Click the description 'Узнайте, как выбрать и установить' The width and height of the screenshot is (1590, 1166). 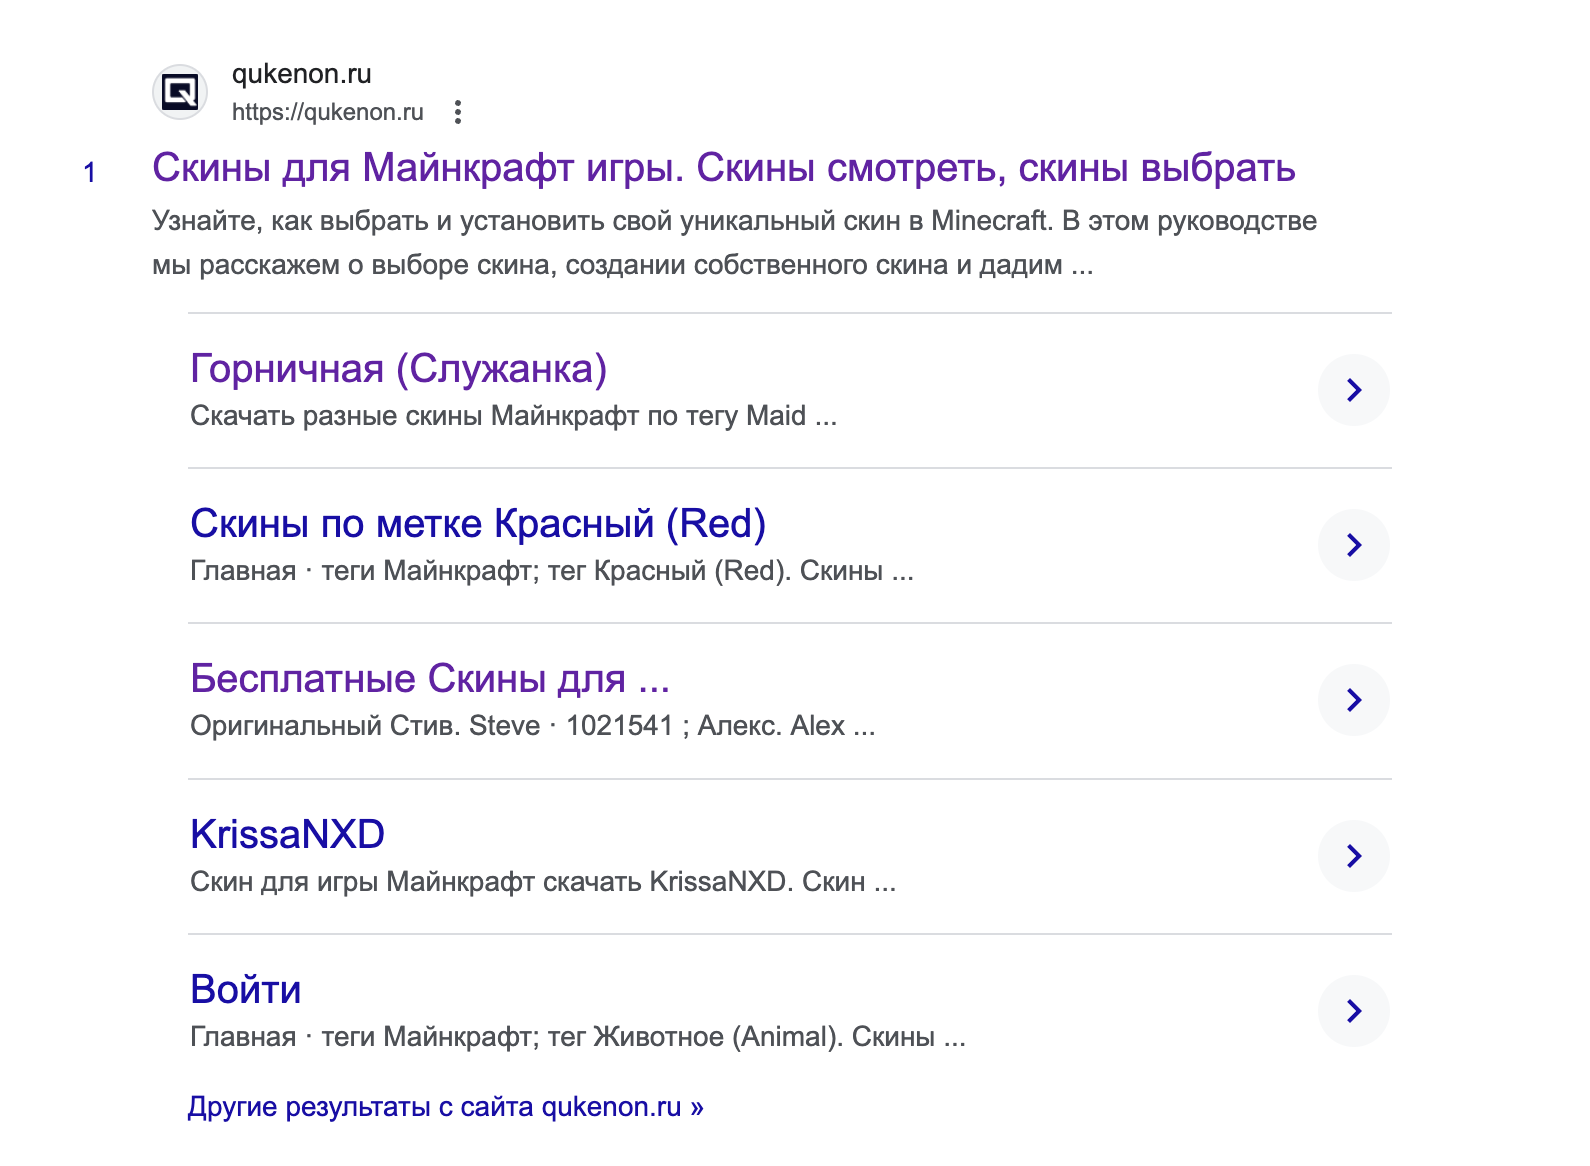click(734, 243)
